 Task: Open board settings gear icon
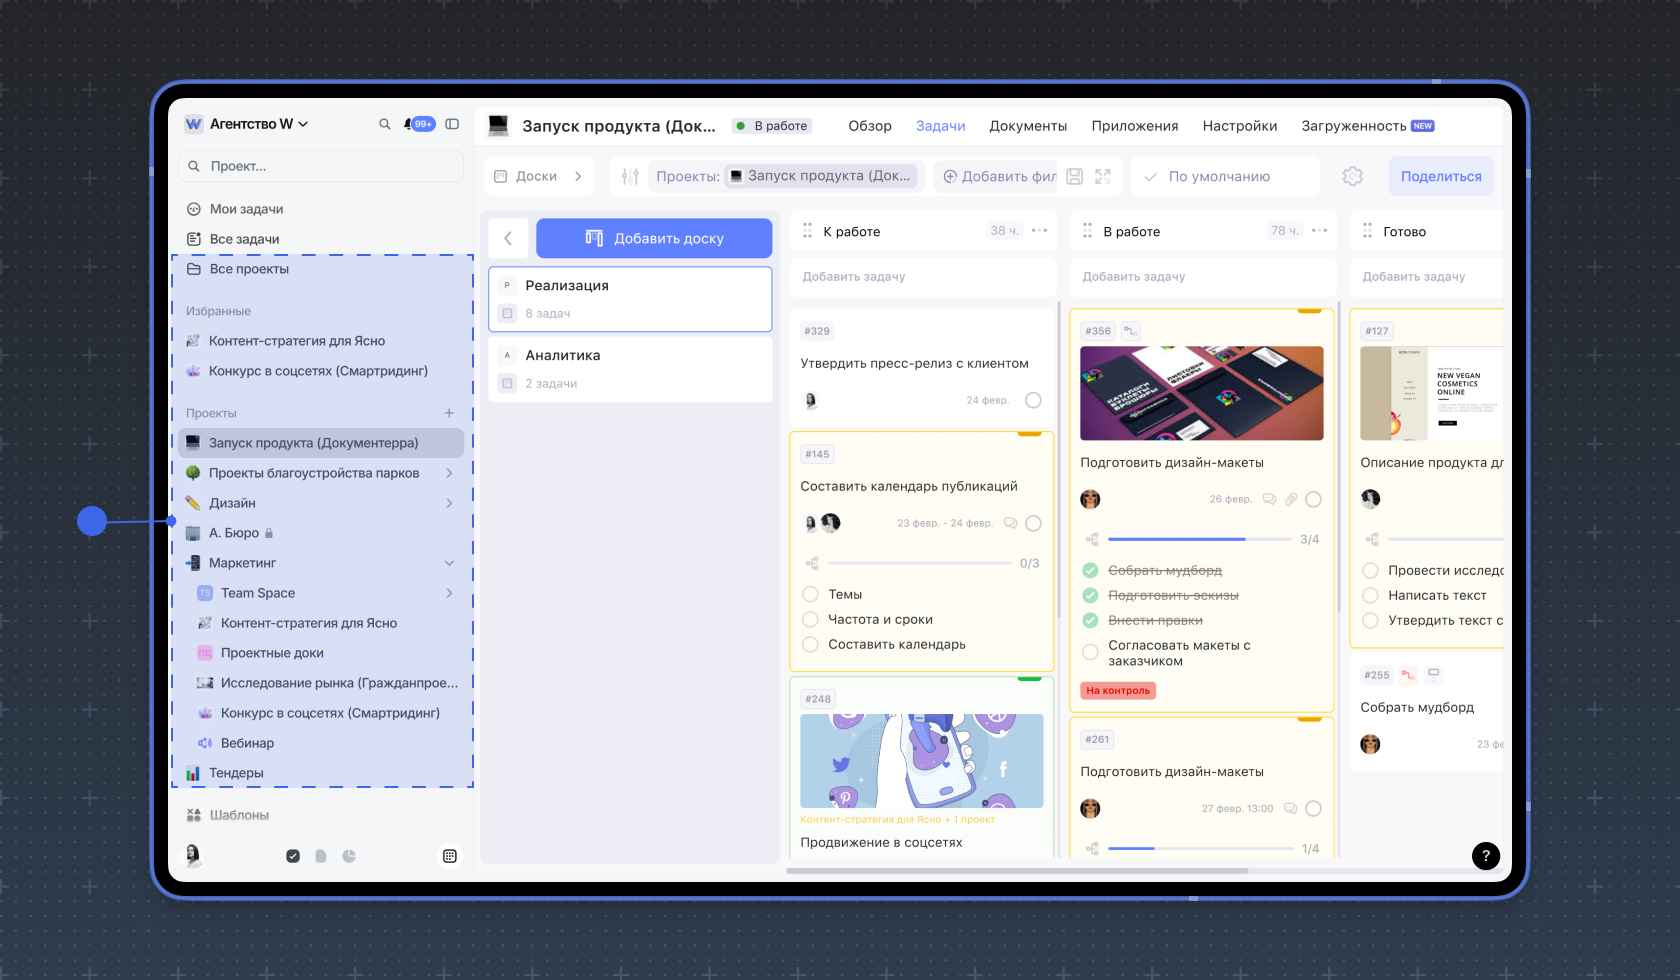click(1352, 176)
